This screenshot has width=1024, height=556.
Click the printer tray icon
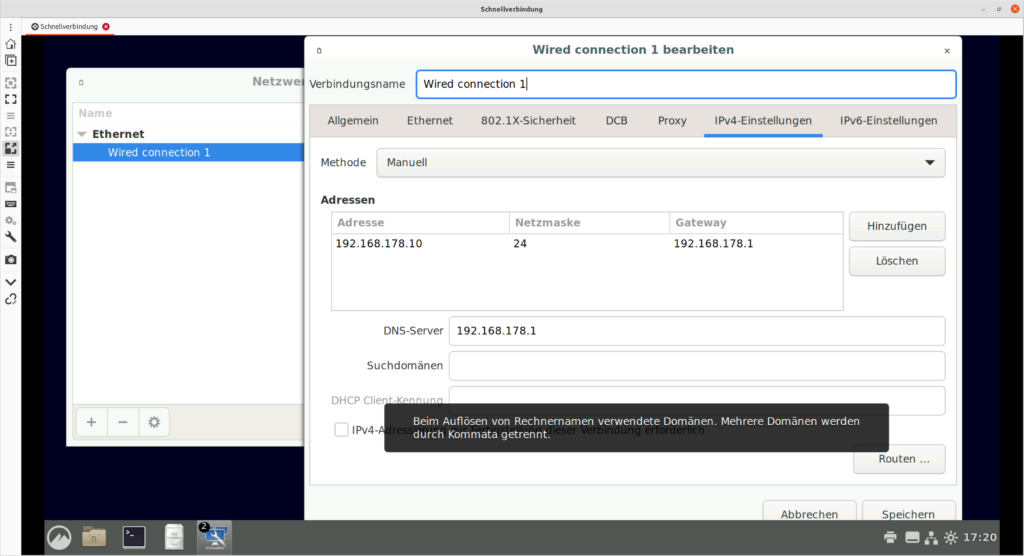pos(890,537)
